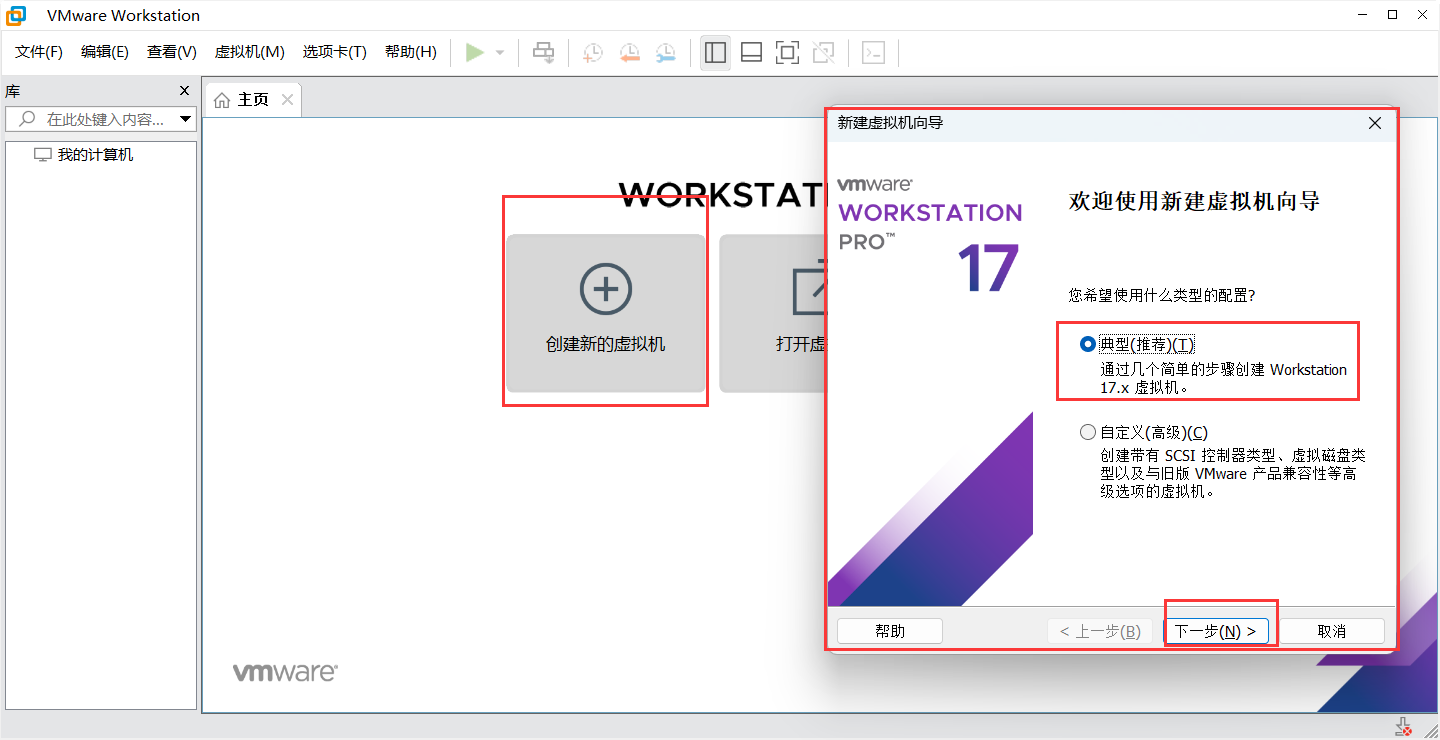
Task: Click the 打开虚拟机 tile icon
Action: 812,290
